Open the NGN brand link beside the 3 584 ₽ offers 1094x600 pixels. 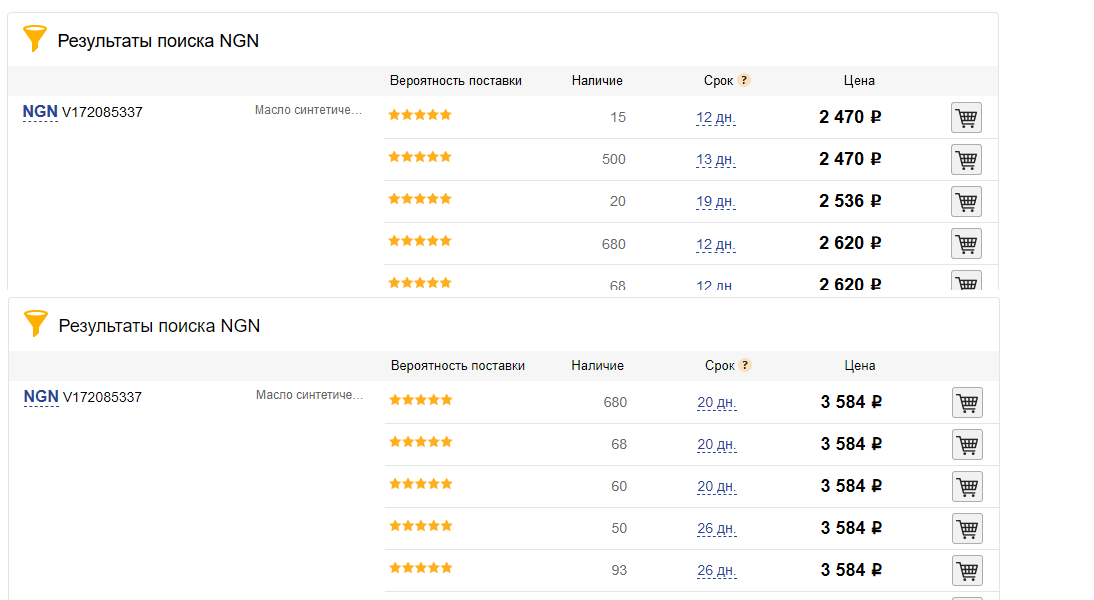point(41,396)
